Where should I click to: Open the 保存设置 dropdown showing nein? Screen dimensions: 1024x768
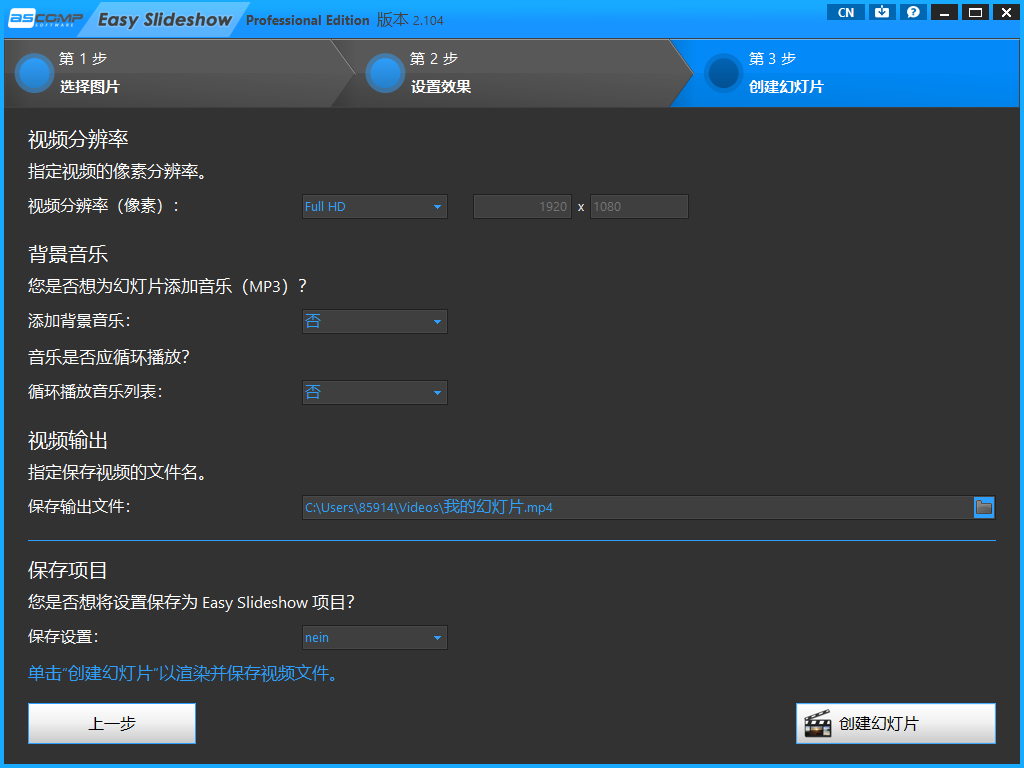375,637
